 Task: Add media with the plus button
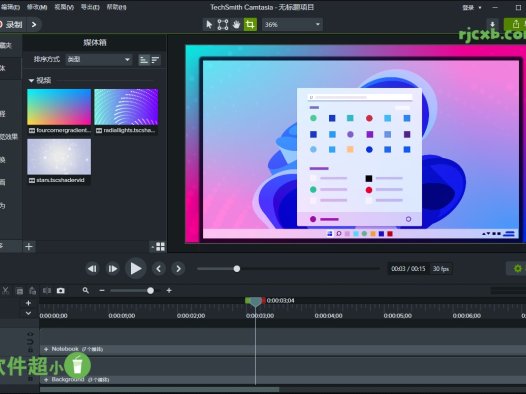[29, 247]
